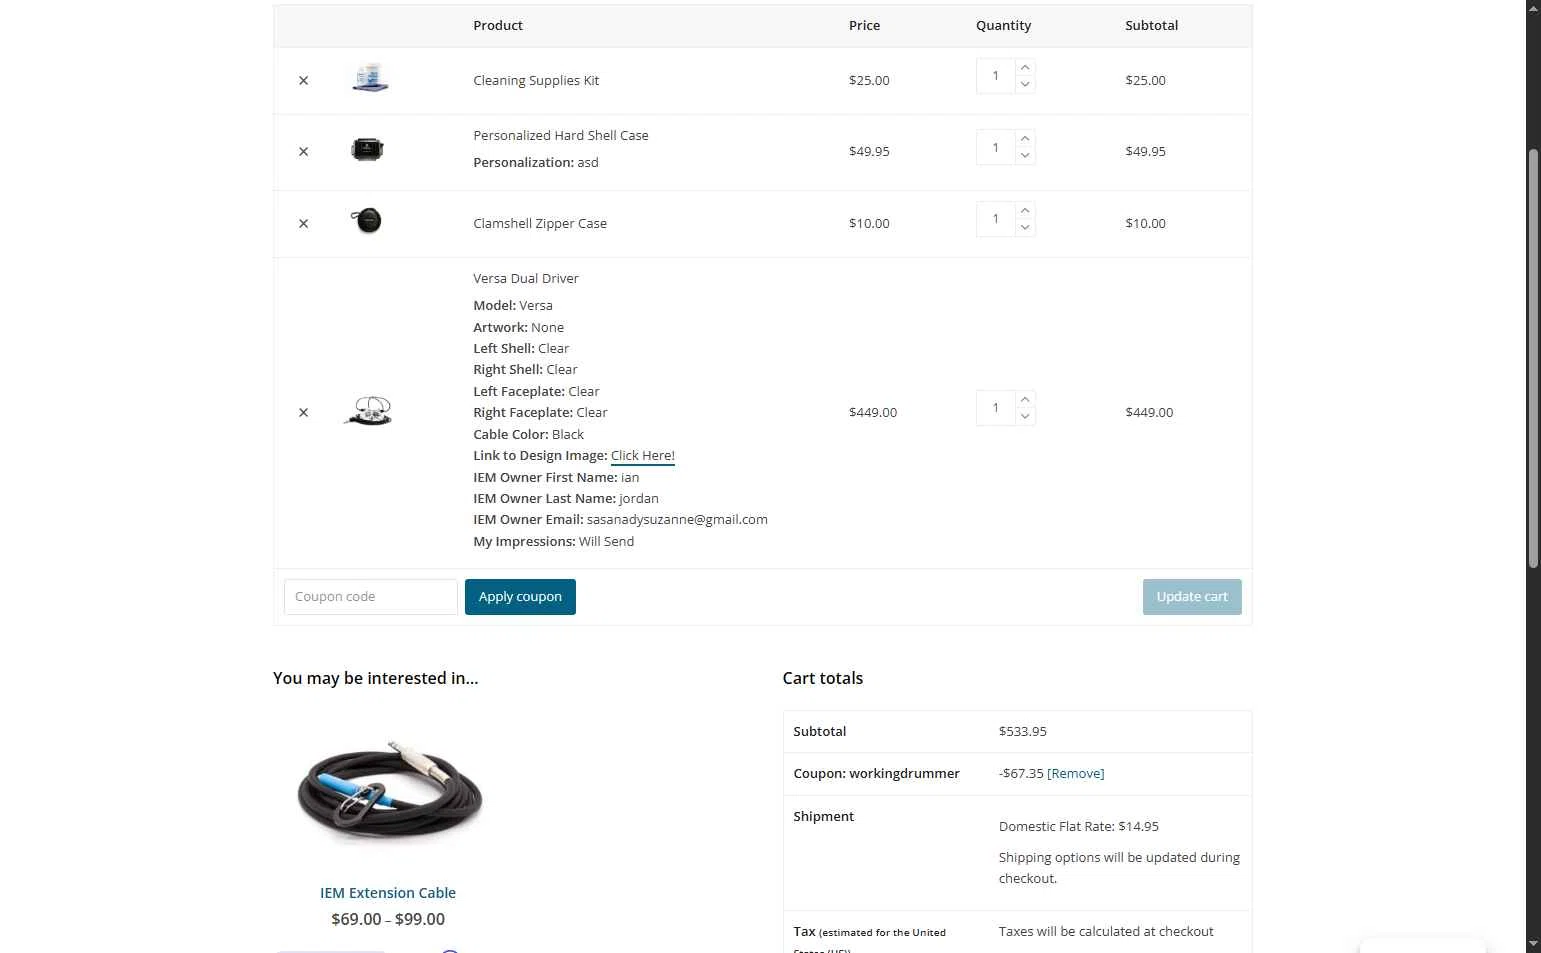Open the Click Here! design image link
Viewport: 1541px width, 953px height.
point(643,456)
